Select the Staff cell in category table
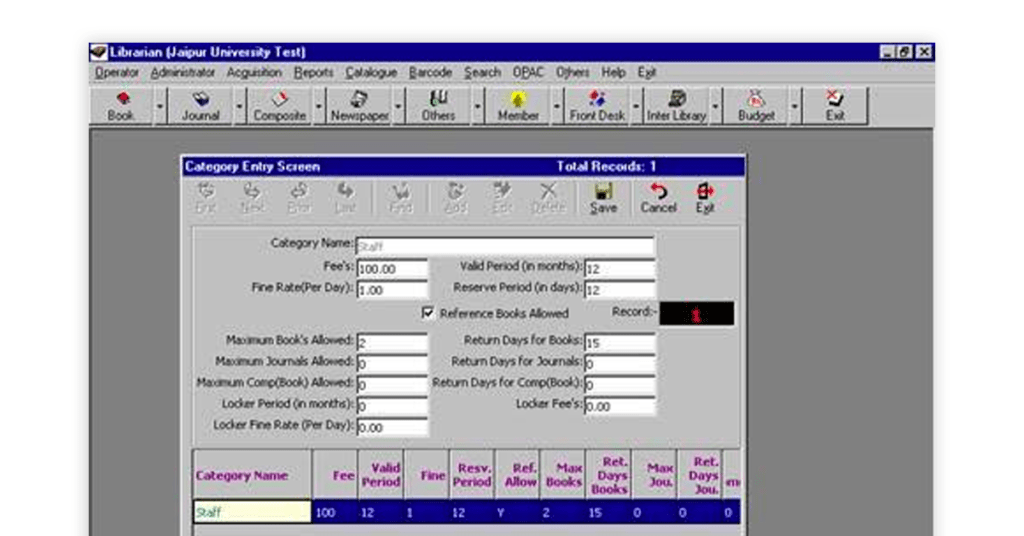 click(252, 512)
